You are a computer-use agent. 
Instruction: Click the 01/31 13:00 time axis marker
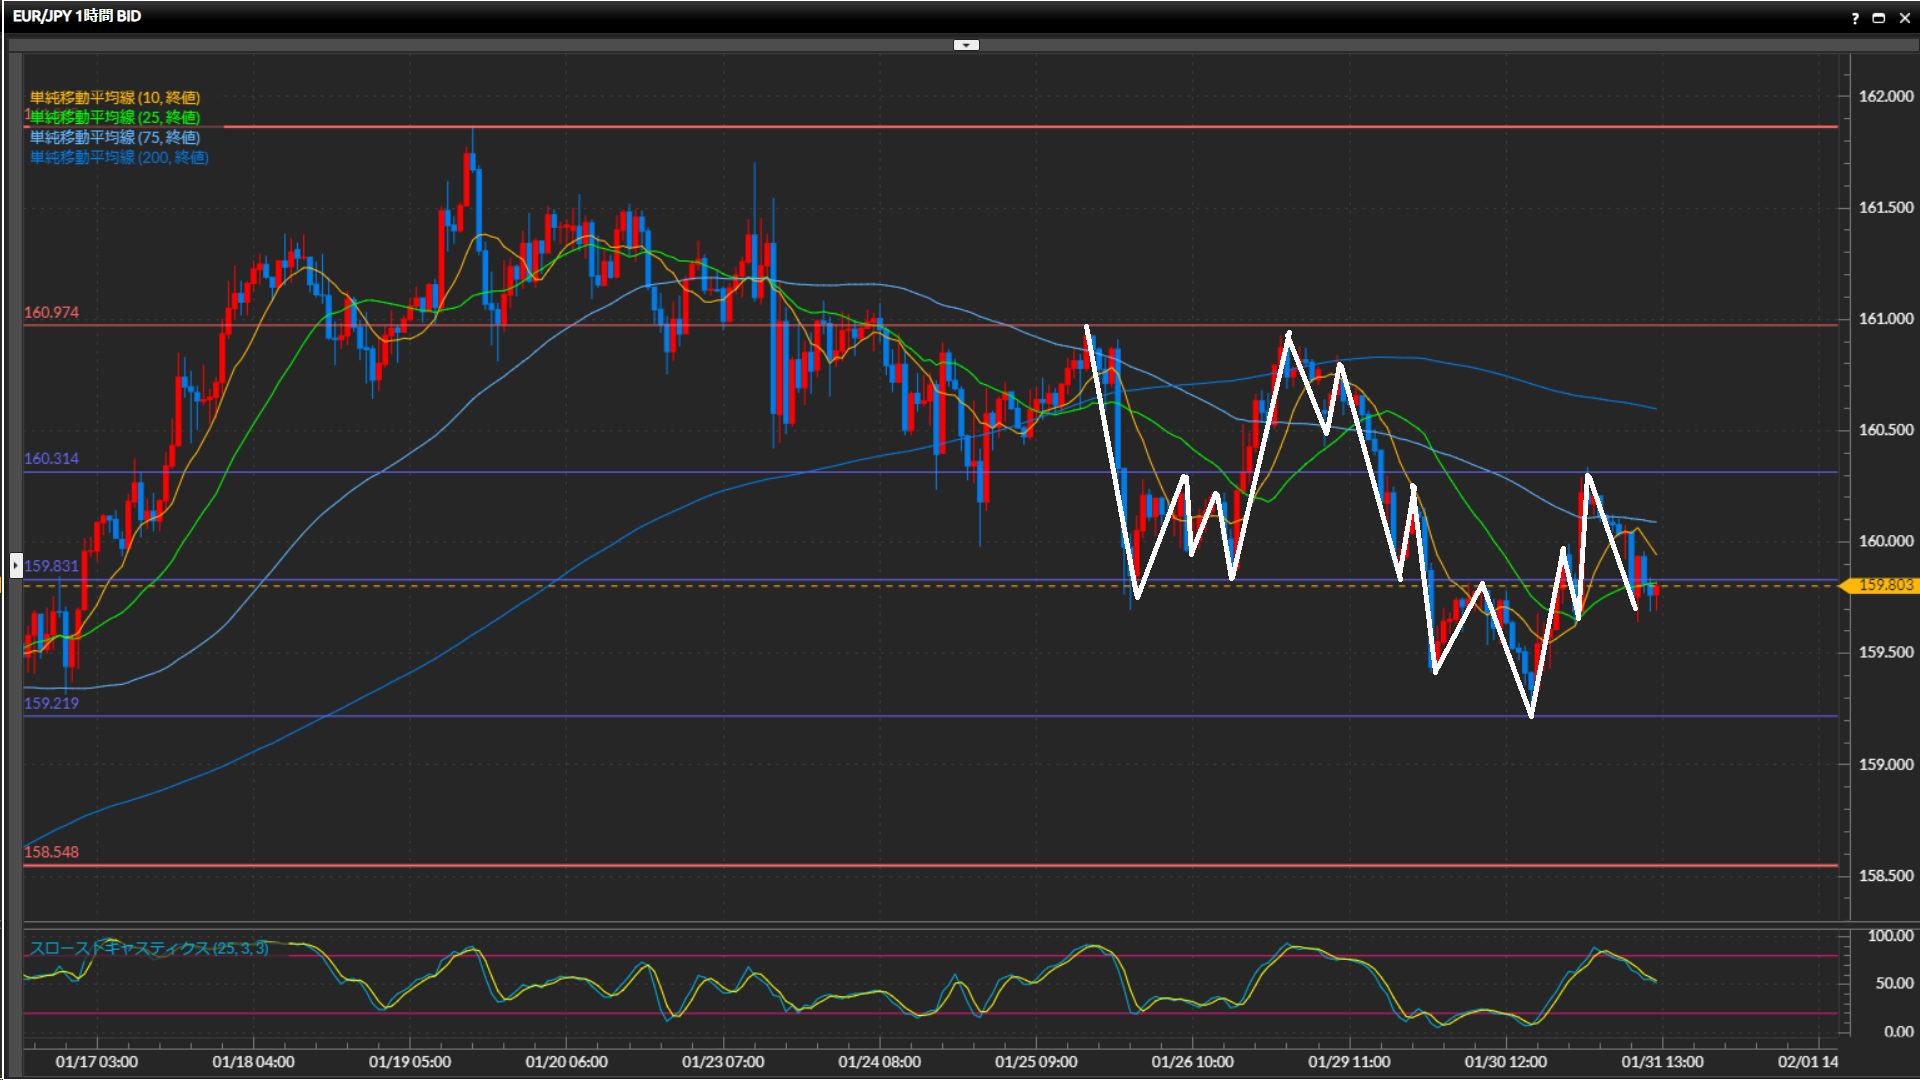click(x=1662, y=1062)
